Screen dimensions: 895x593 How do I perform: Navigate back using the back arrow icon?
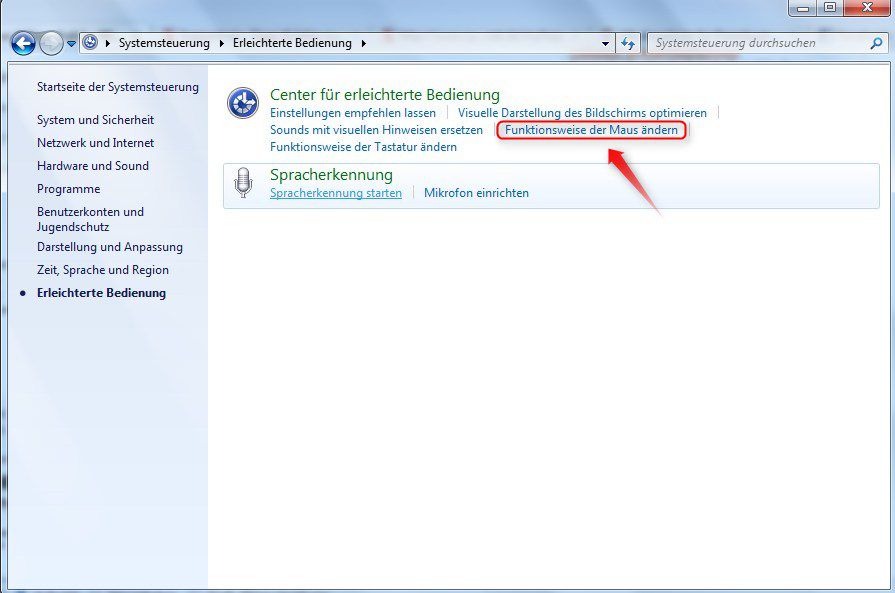pos(22,43)
